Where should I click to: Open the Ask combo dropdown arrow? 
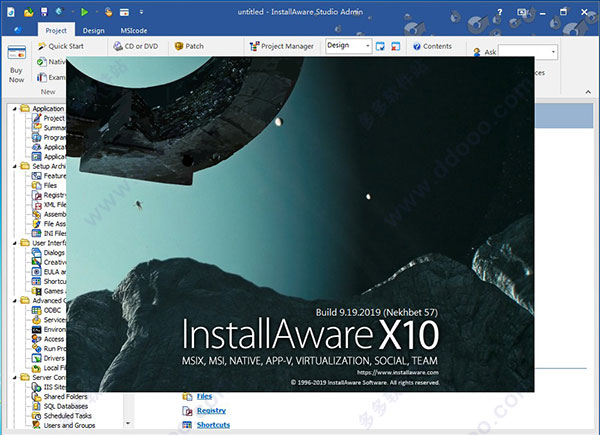pyautogui.click(x=553, y=52)
